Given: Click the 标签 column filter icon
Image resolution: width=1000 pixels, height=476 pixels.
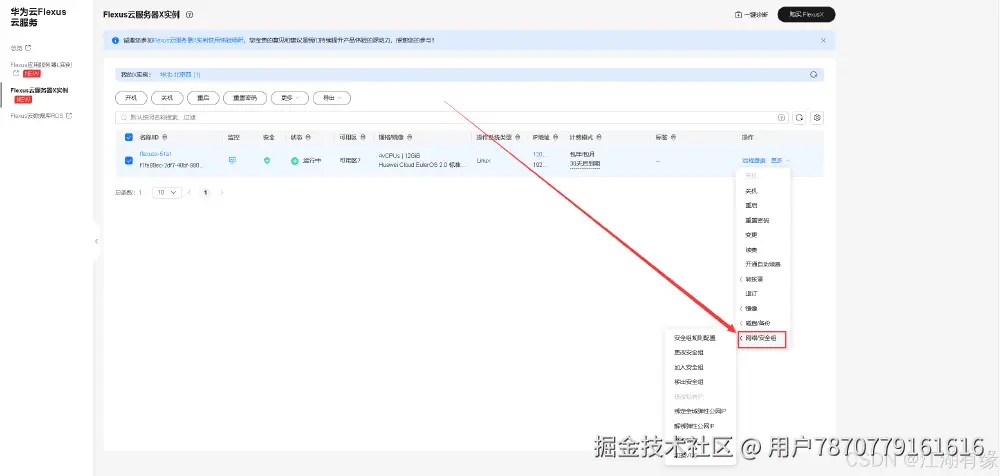Looking at the screenshot, I should [x=673, y=137].
